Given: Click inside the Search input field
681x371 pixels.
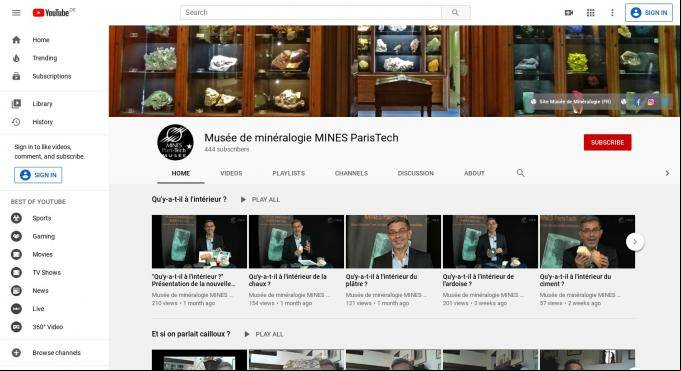Looking at the screenshot, I should [311, 13].
